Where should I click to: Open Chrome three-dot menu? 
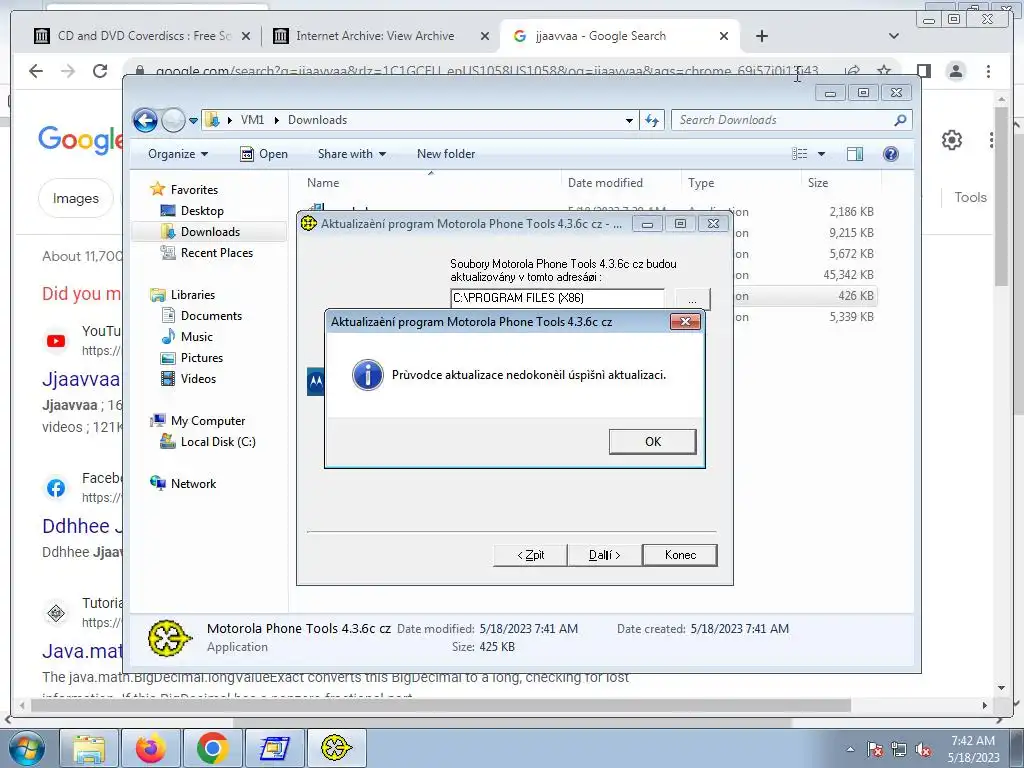988,71
